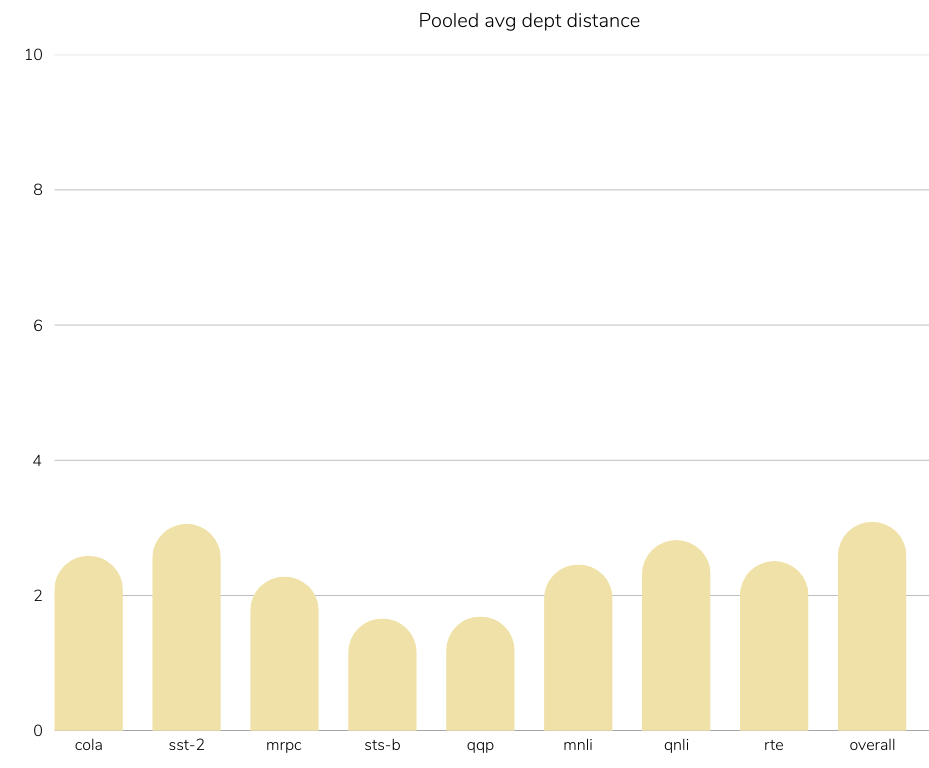This screenshot has width=929, height=768.
Task: Select the cola bar
Action: point(89,645)
